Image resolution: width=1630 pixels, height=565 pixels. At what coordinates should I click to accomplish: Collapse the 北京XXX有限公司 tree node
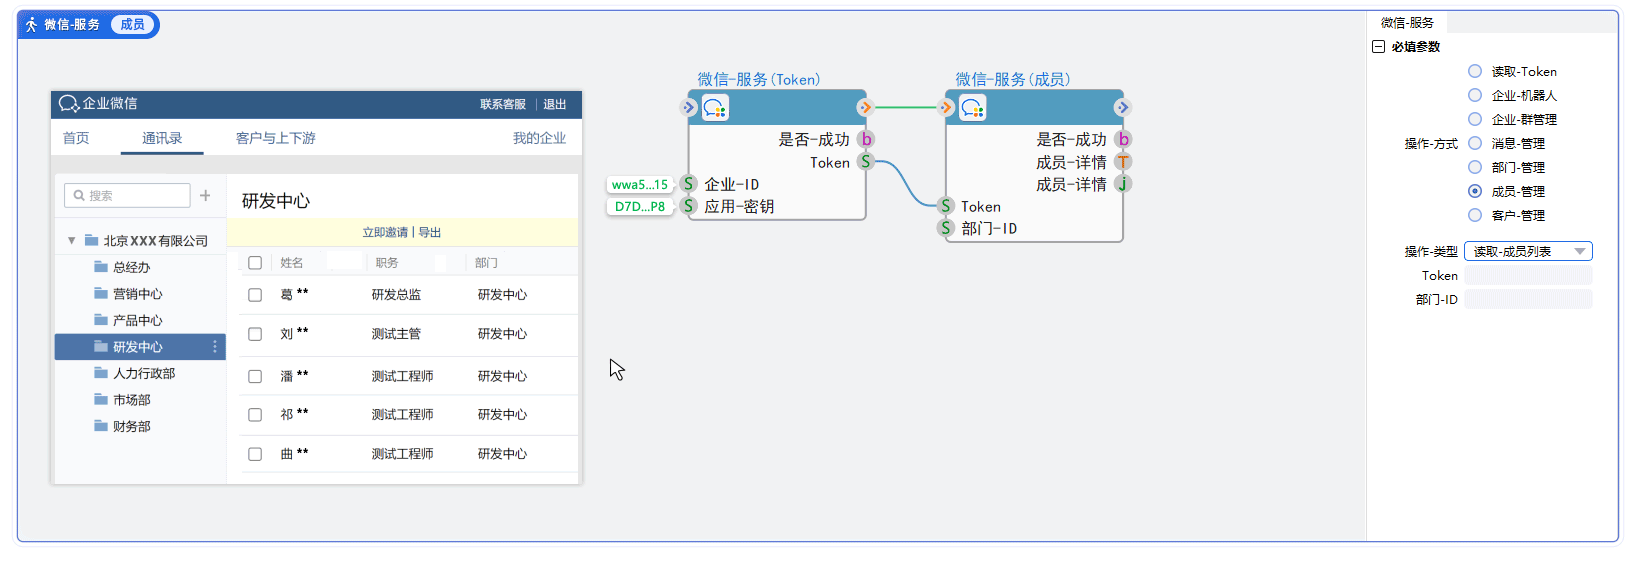[x=71, y=241]
